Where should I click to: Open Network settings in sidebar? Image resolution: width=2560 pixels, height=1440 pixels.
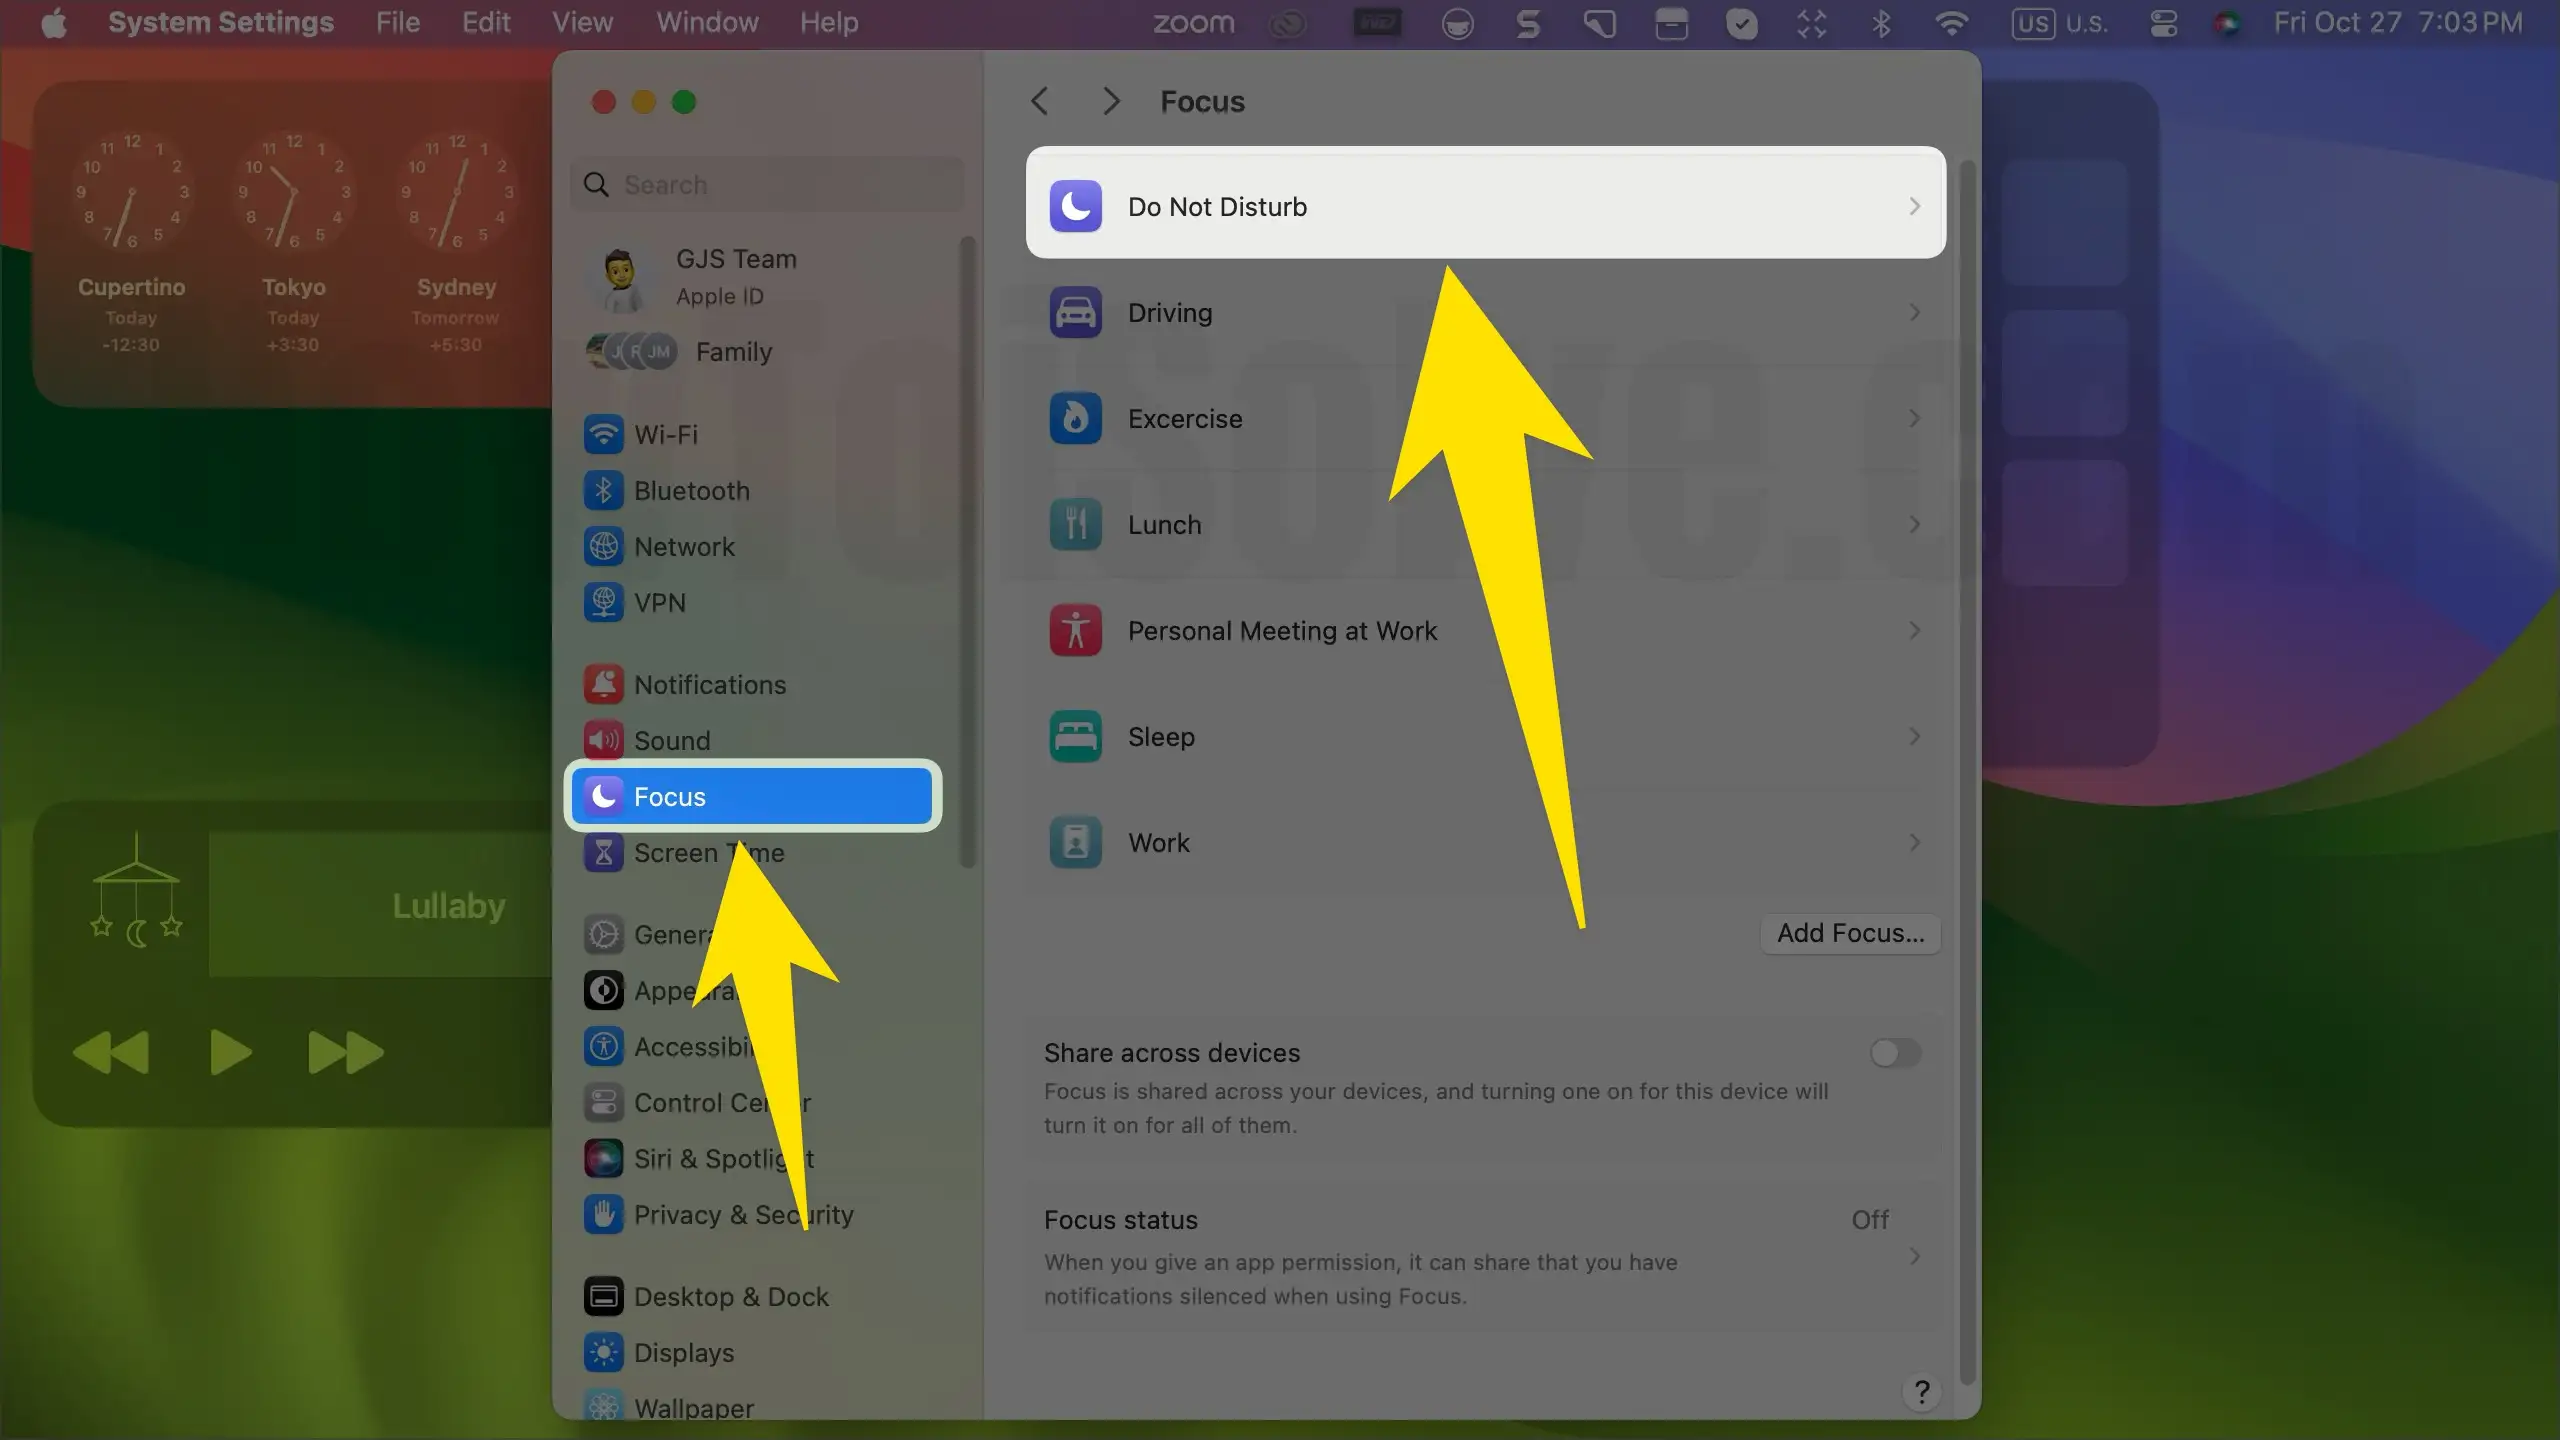pos(752,546)
